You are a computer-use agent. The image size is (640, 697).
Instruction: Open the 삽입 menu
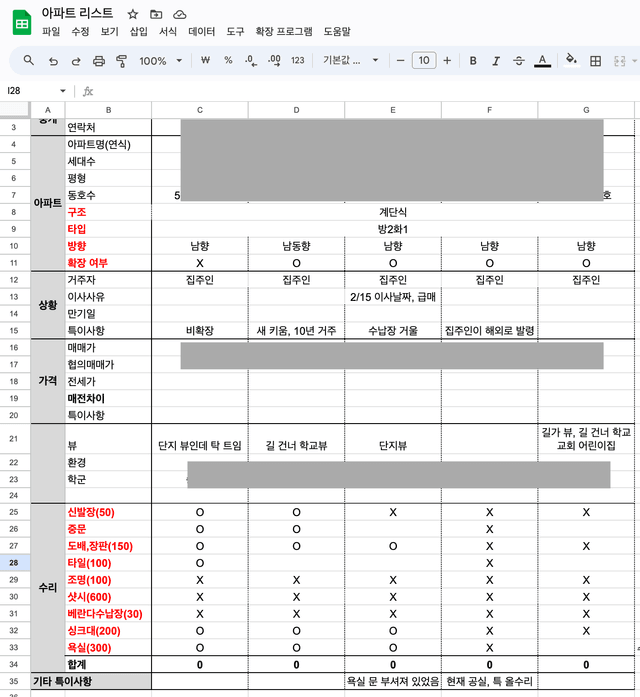(139, 32)
